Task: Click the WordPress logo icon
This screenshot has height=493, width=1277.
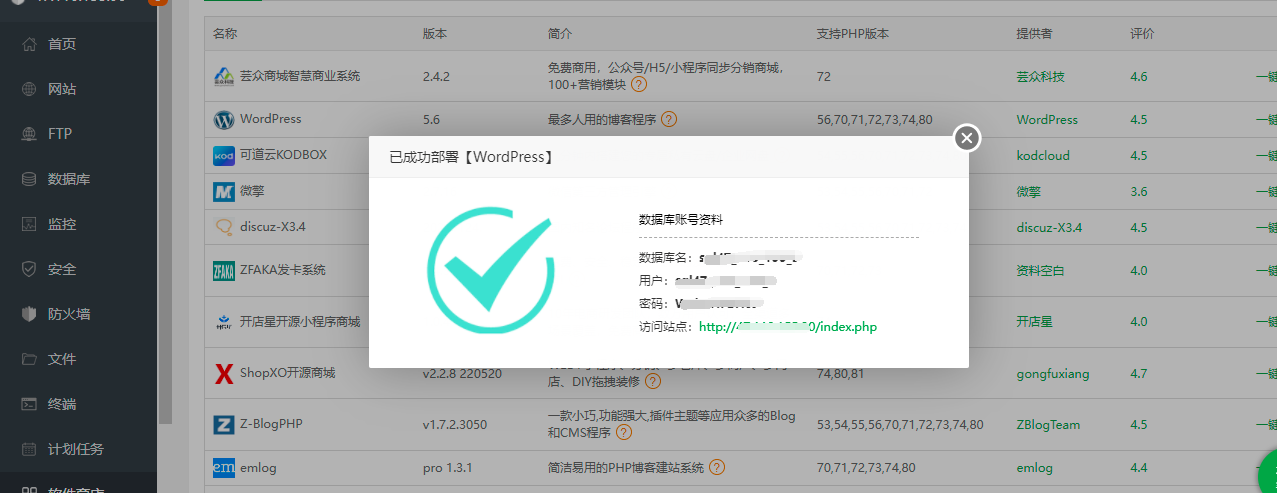Action: [x=224, y=119]
